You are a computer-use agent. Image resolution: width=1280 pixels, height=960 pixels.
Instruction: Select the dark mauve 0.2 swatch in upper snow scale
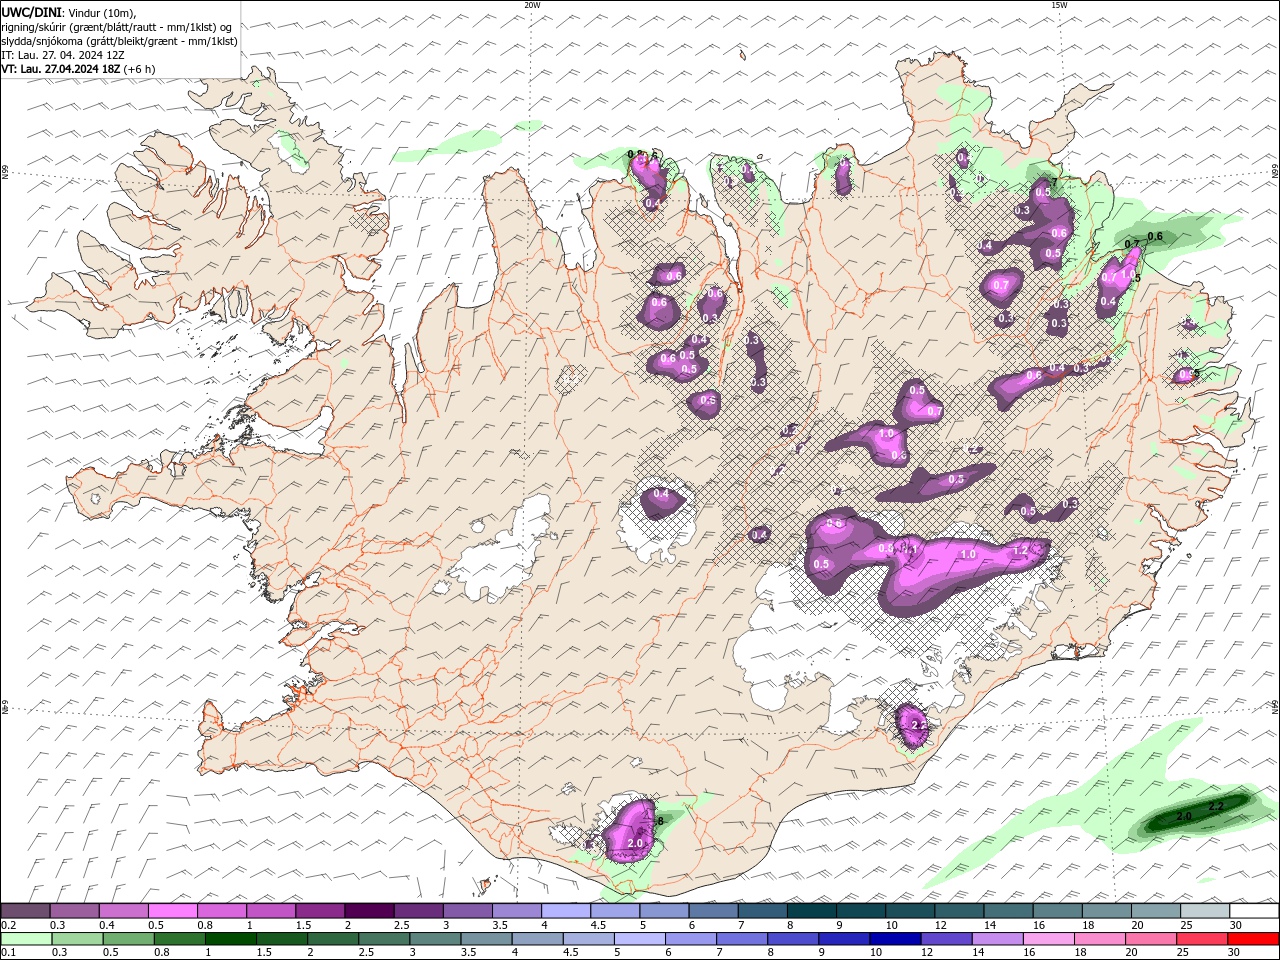pyautogui.click(x=26, y=911)
